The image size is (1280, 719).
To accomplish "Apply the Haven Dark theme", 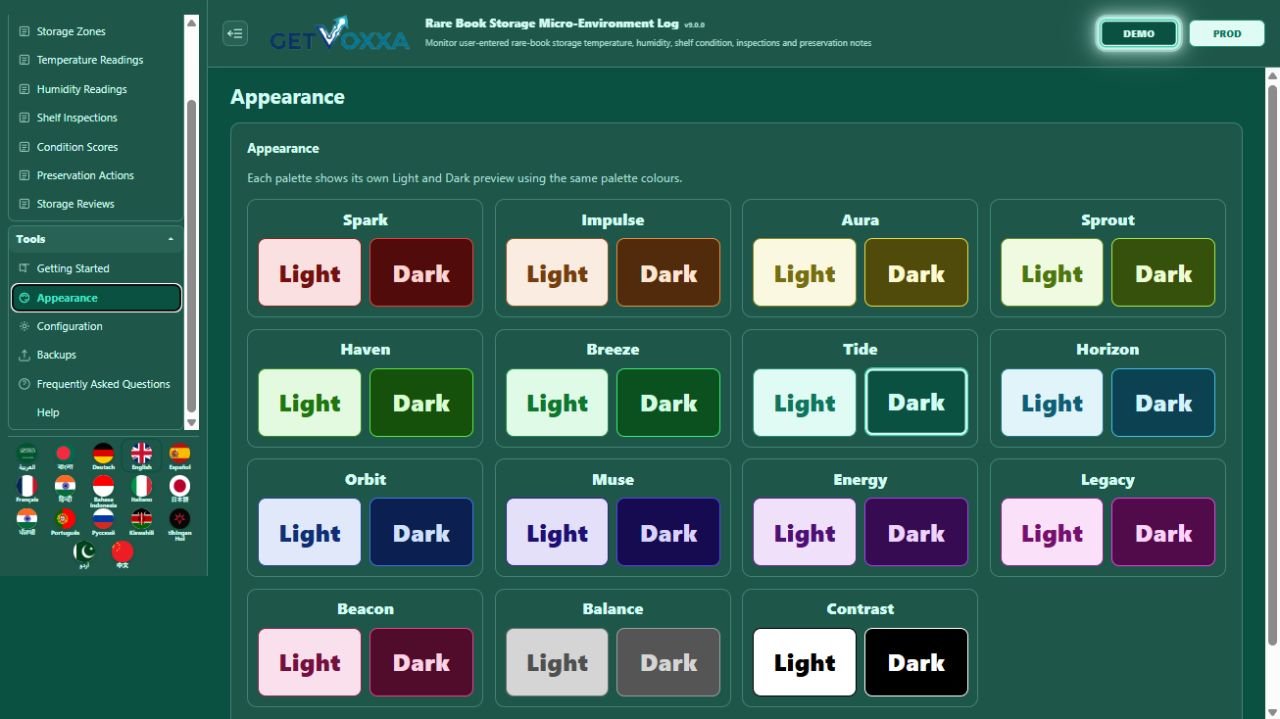I will (421, 403).
